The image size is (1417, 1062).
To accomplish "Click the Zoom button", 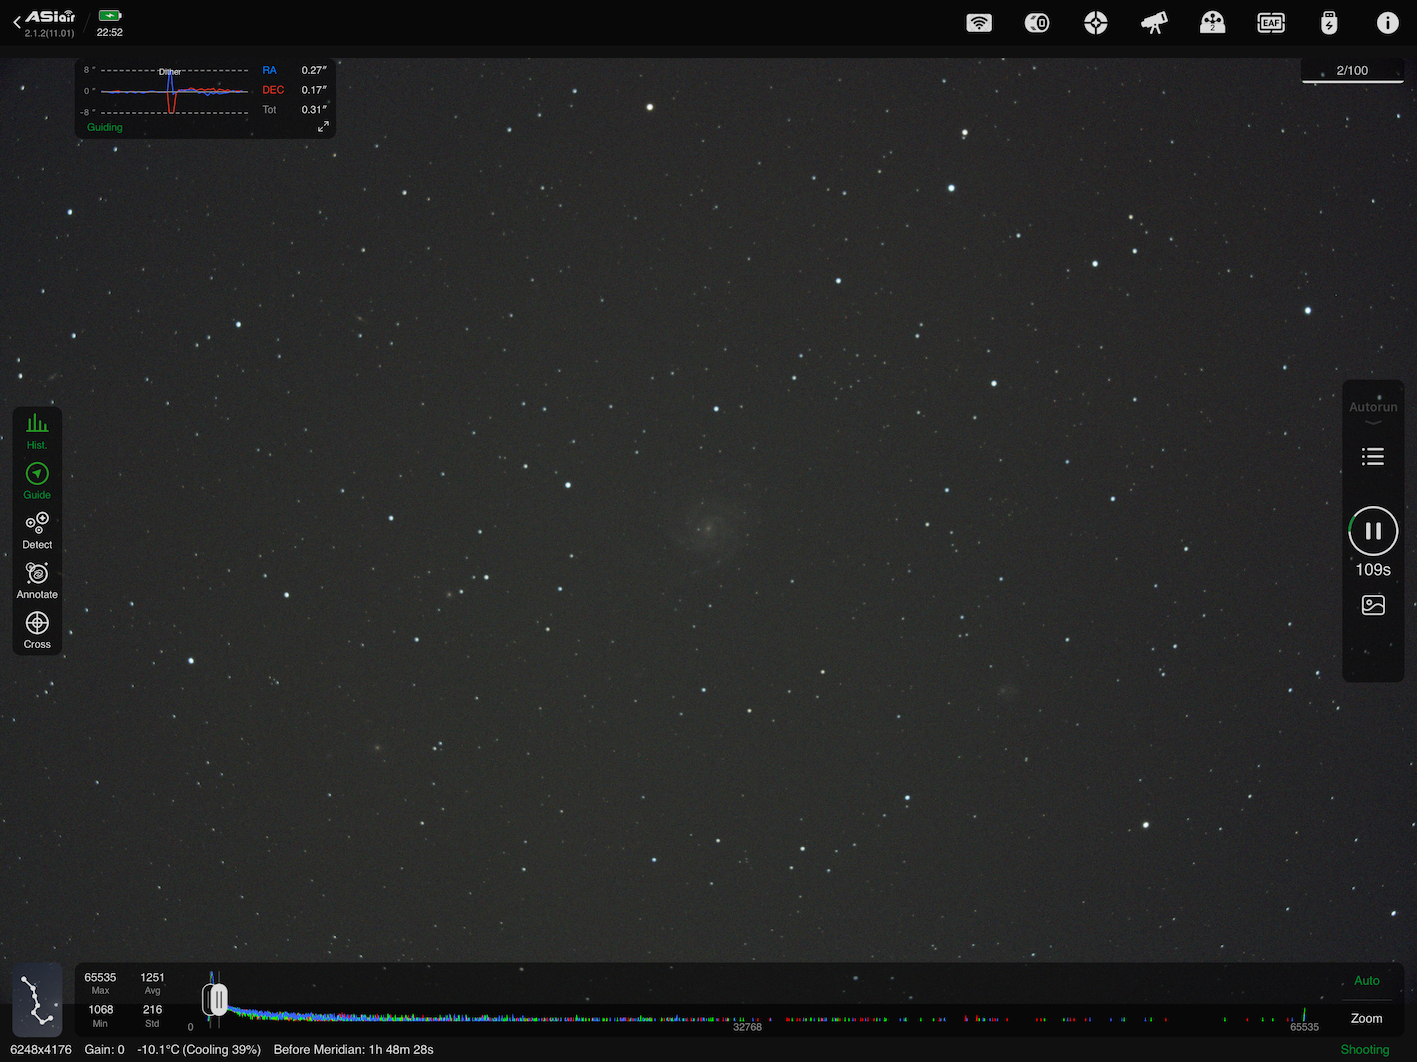I will click(x=1366, y=1019).
